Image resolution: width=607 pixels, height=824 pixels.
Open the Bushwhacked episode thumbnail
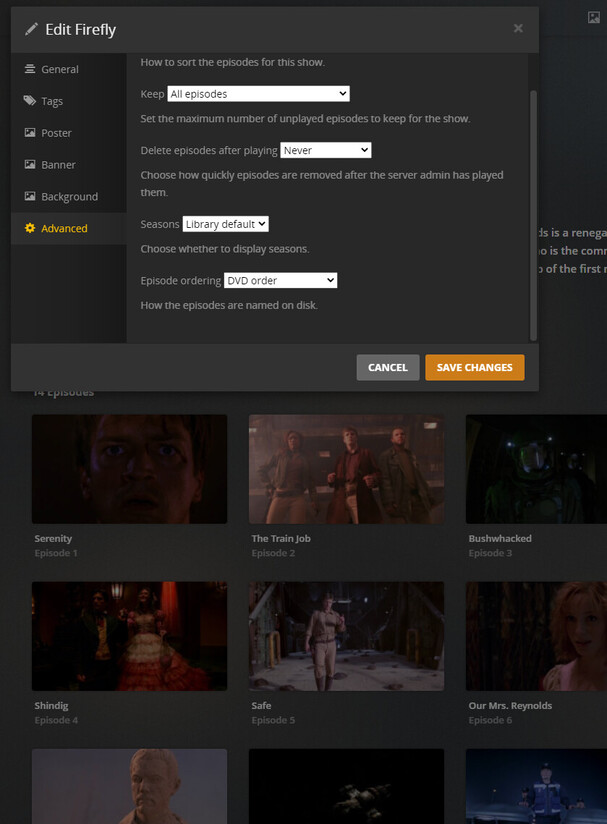click(x=537, y=469)
